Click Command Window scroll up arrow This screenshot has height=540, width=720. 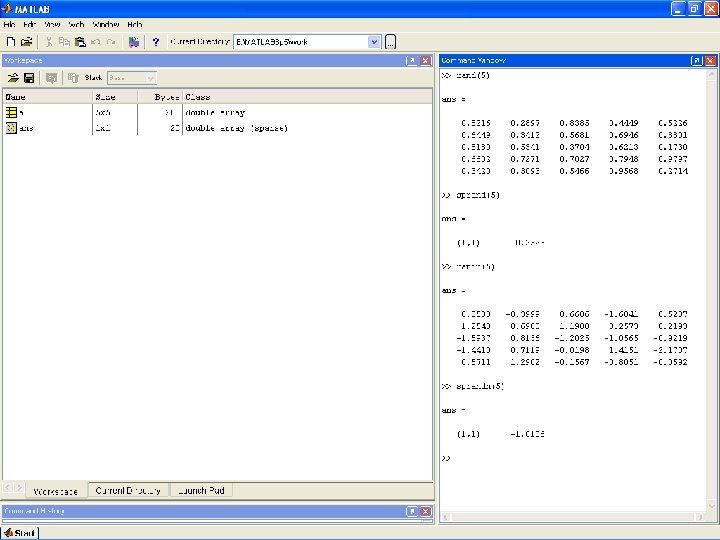coord(712,74)
